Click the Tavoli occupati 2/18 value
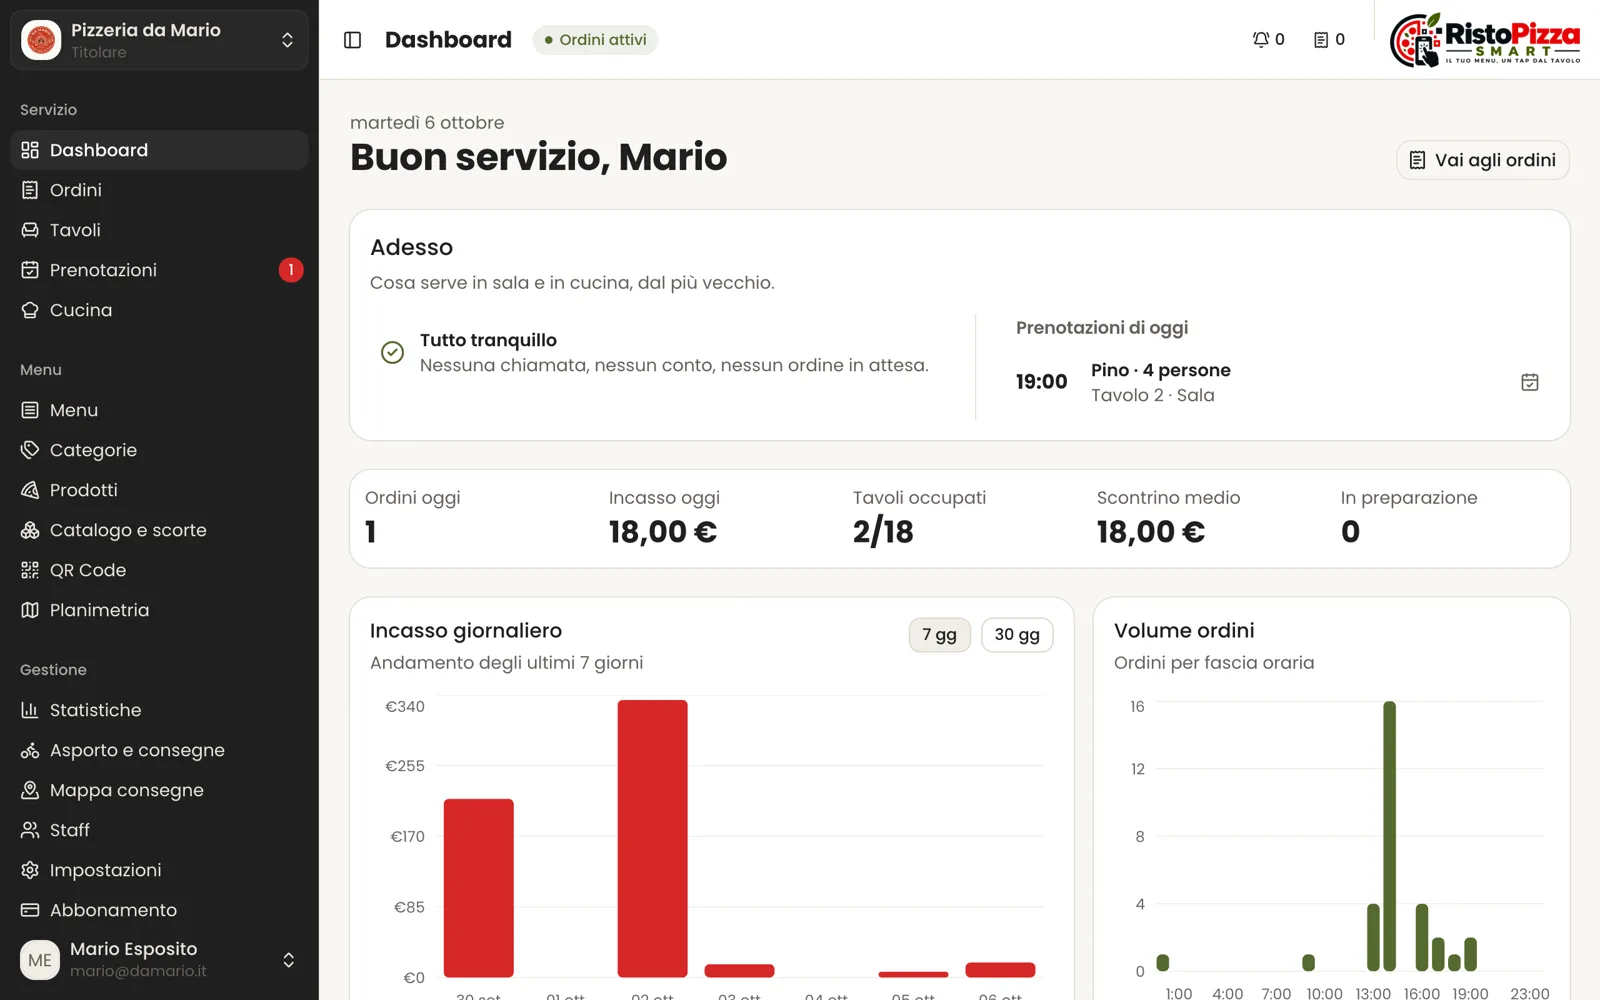 click(883, 532)
